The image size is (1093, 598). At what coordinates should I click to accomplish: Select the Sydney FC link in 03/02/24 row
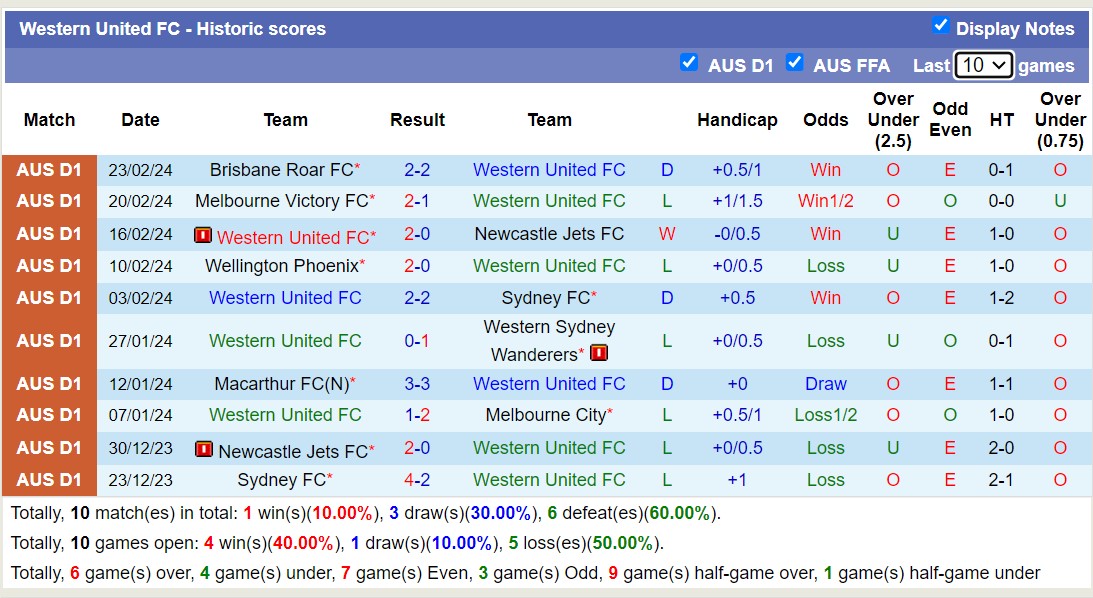(x=545, y=297)
